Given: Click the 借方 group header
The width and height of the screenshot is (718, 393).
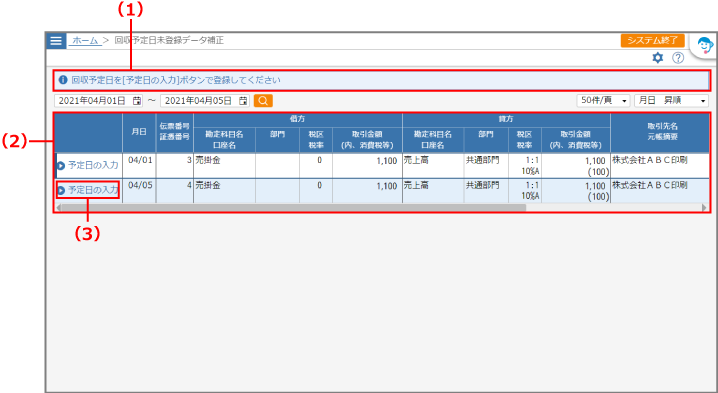Looking at the screenshot, I should click(298, 120).
